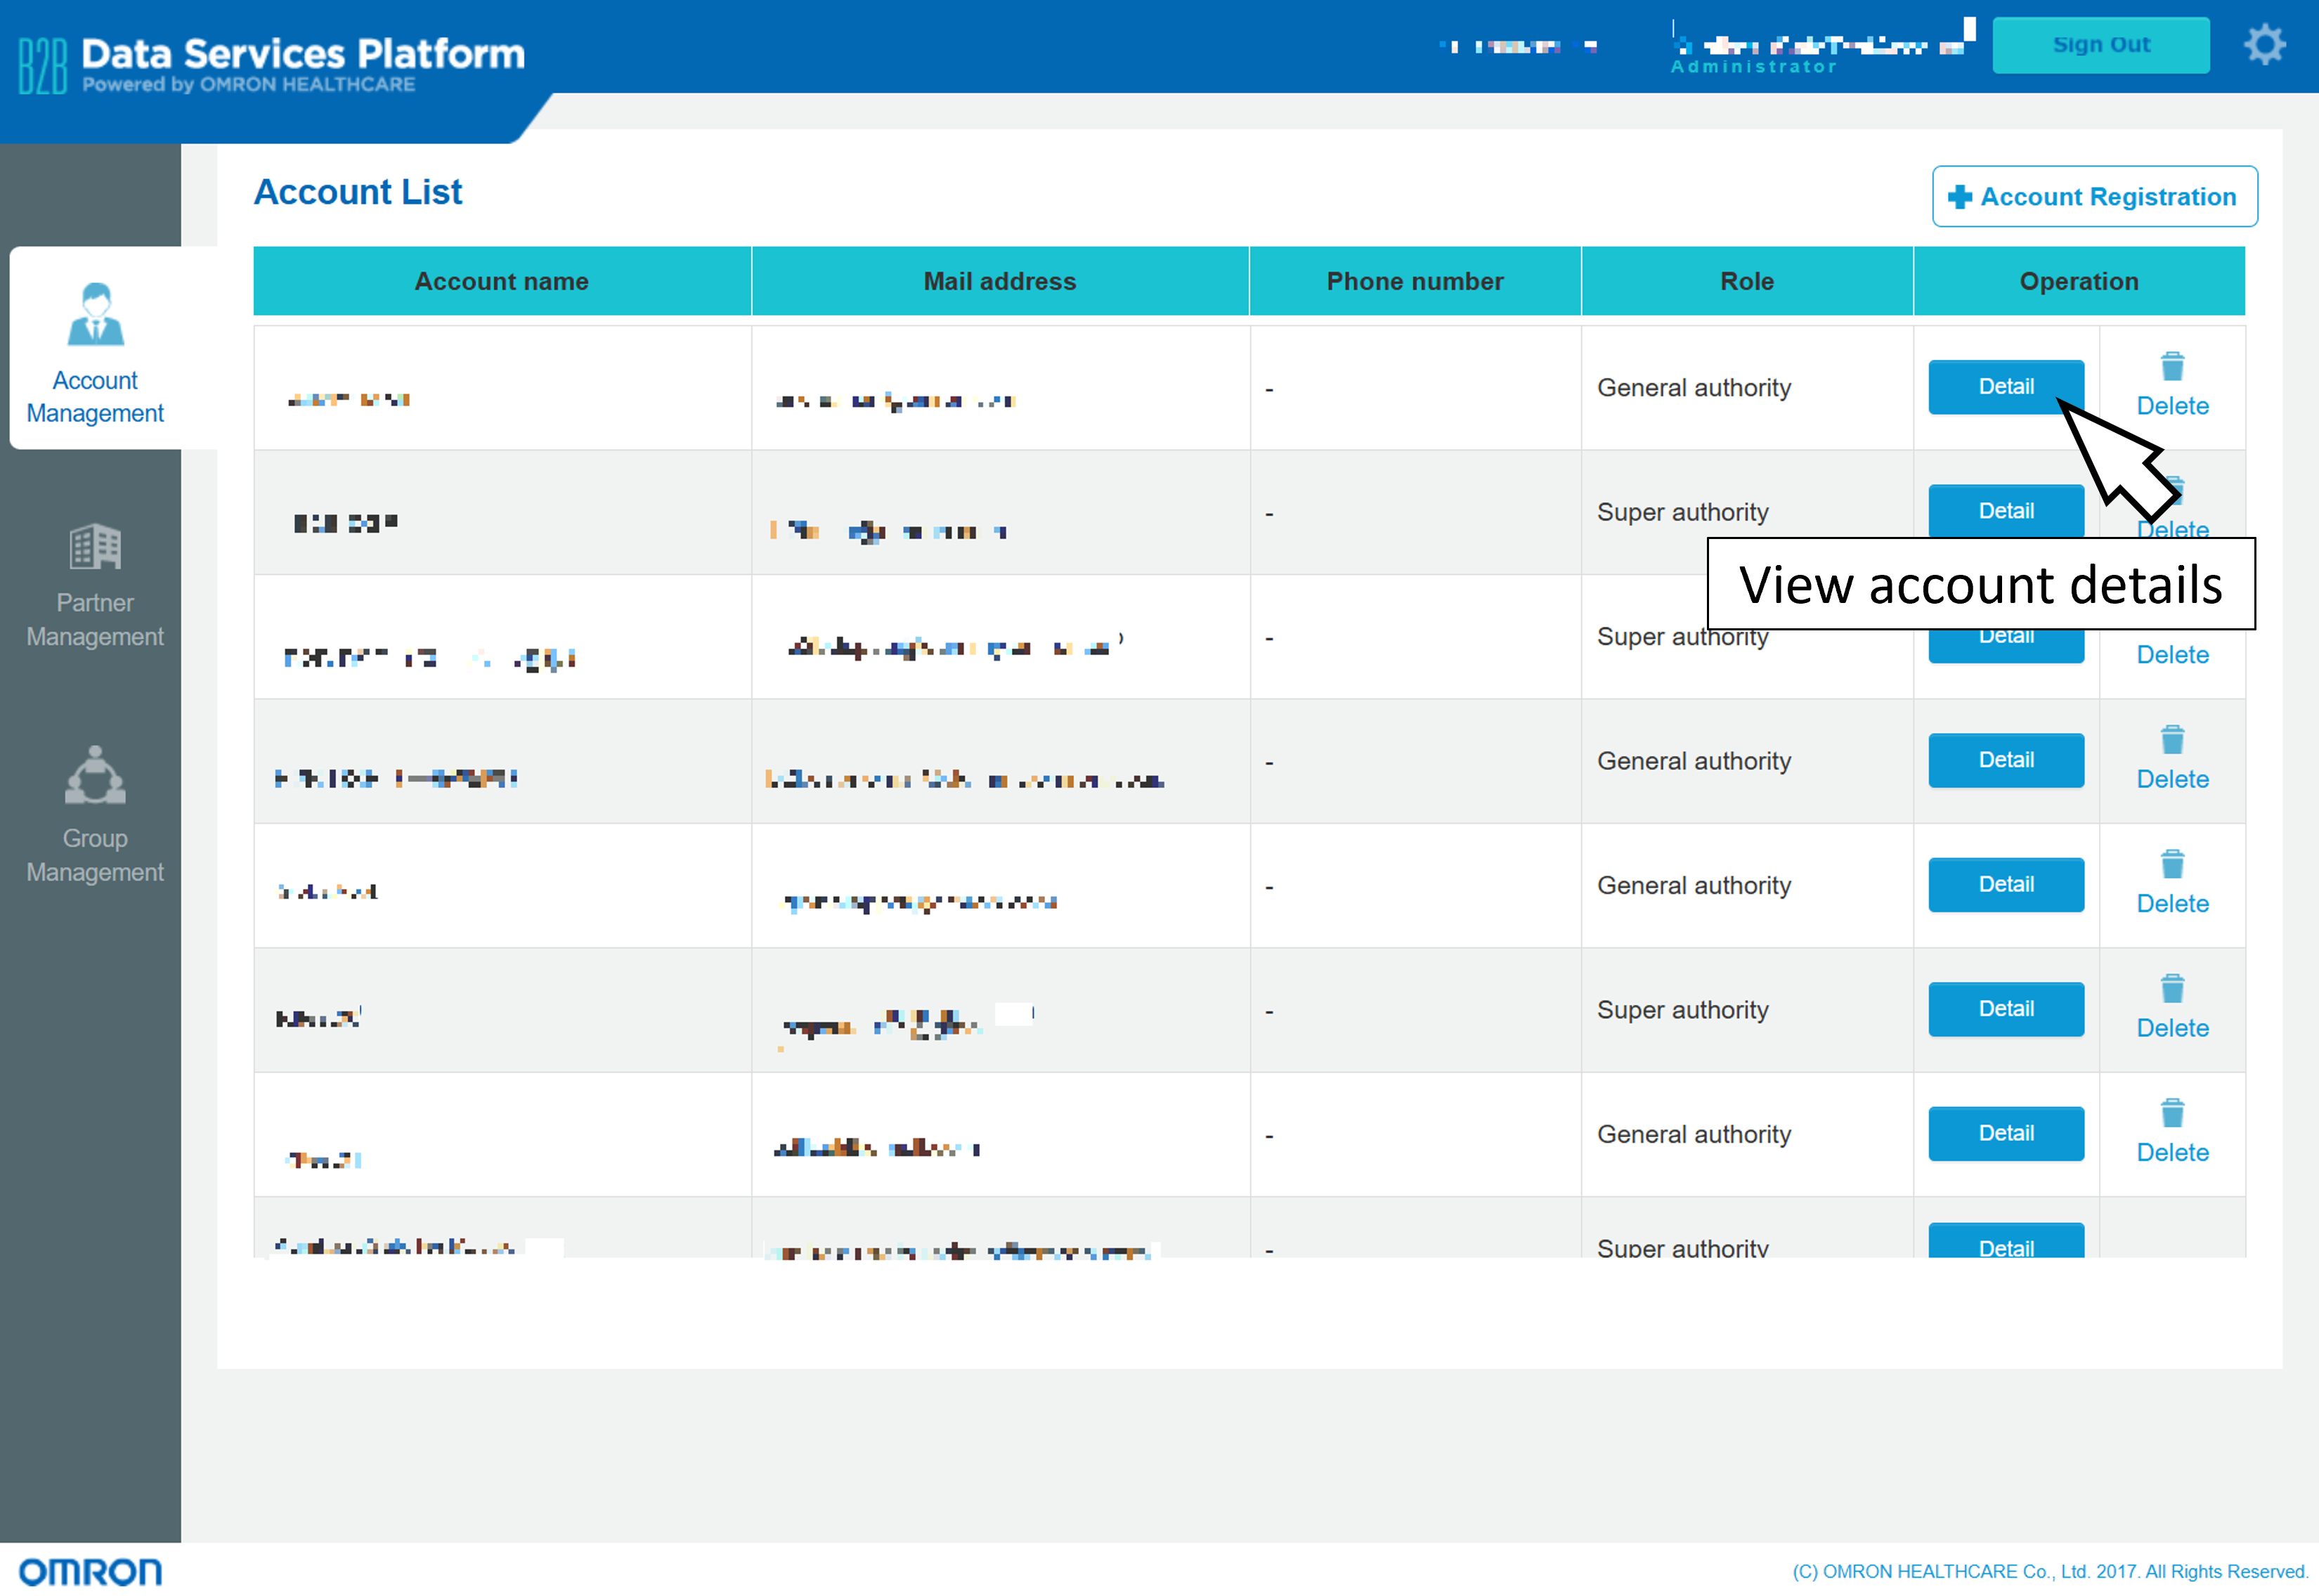Open the settings gear icon
This screenshot has width=2319, height=1596.
click(x=2264, y=45)
